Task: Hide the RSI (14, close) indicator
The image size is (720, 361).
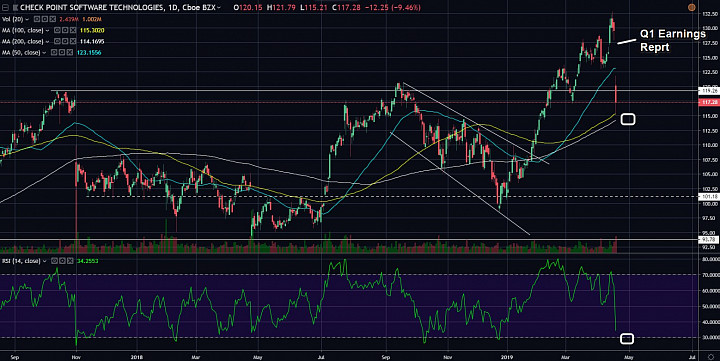Action: [54, 261]
